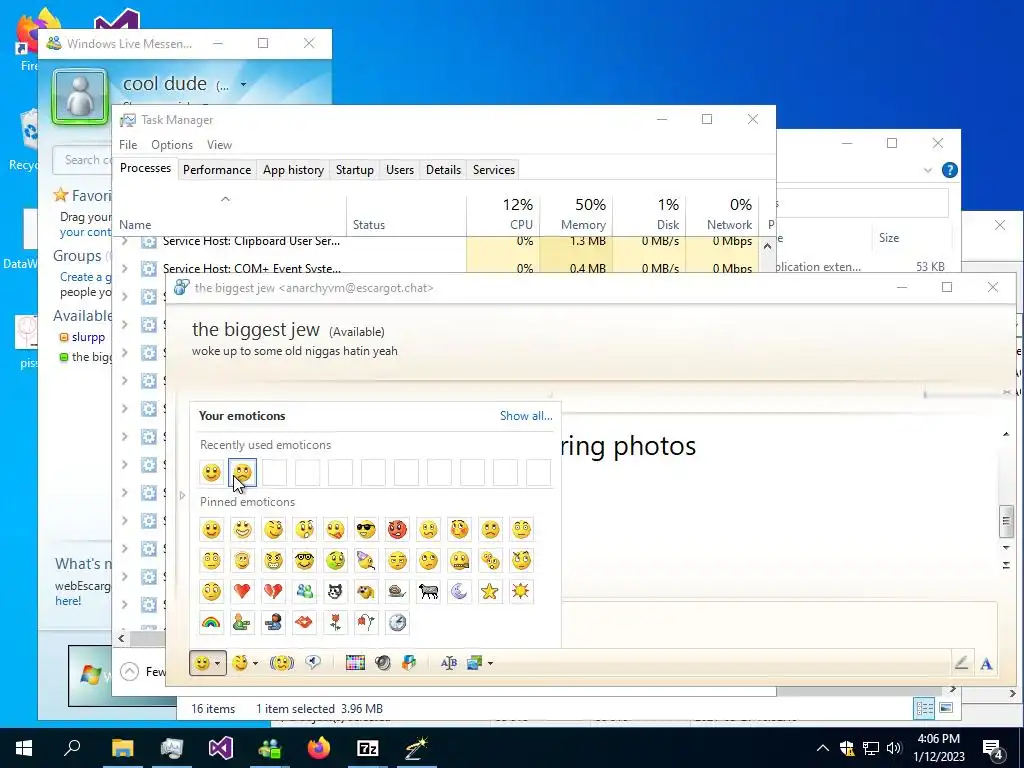1024x768 pixels.
Task: Send a nudge with the shaking face icon
Action: click(282, 663)
